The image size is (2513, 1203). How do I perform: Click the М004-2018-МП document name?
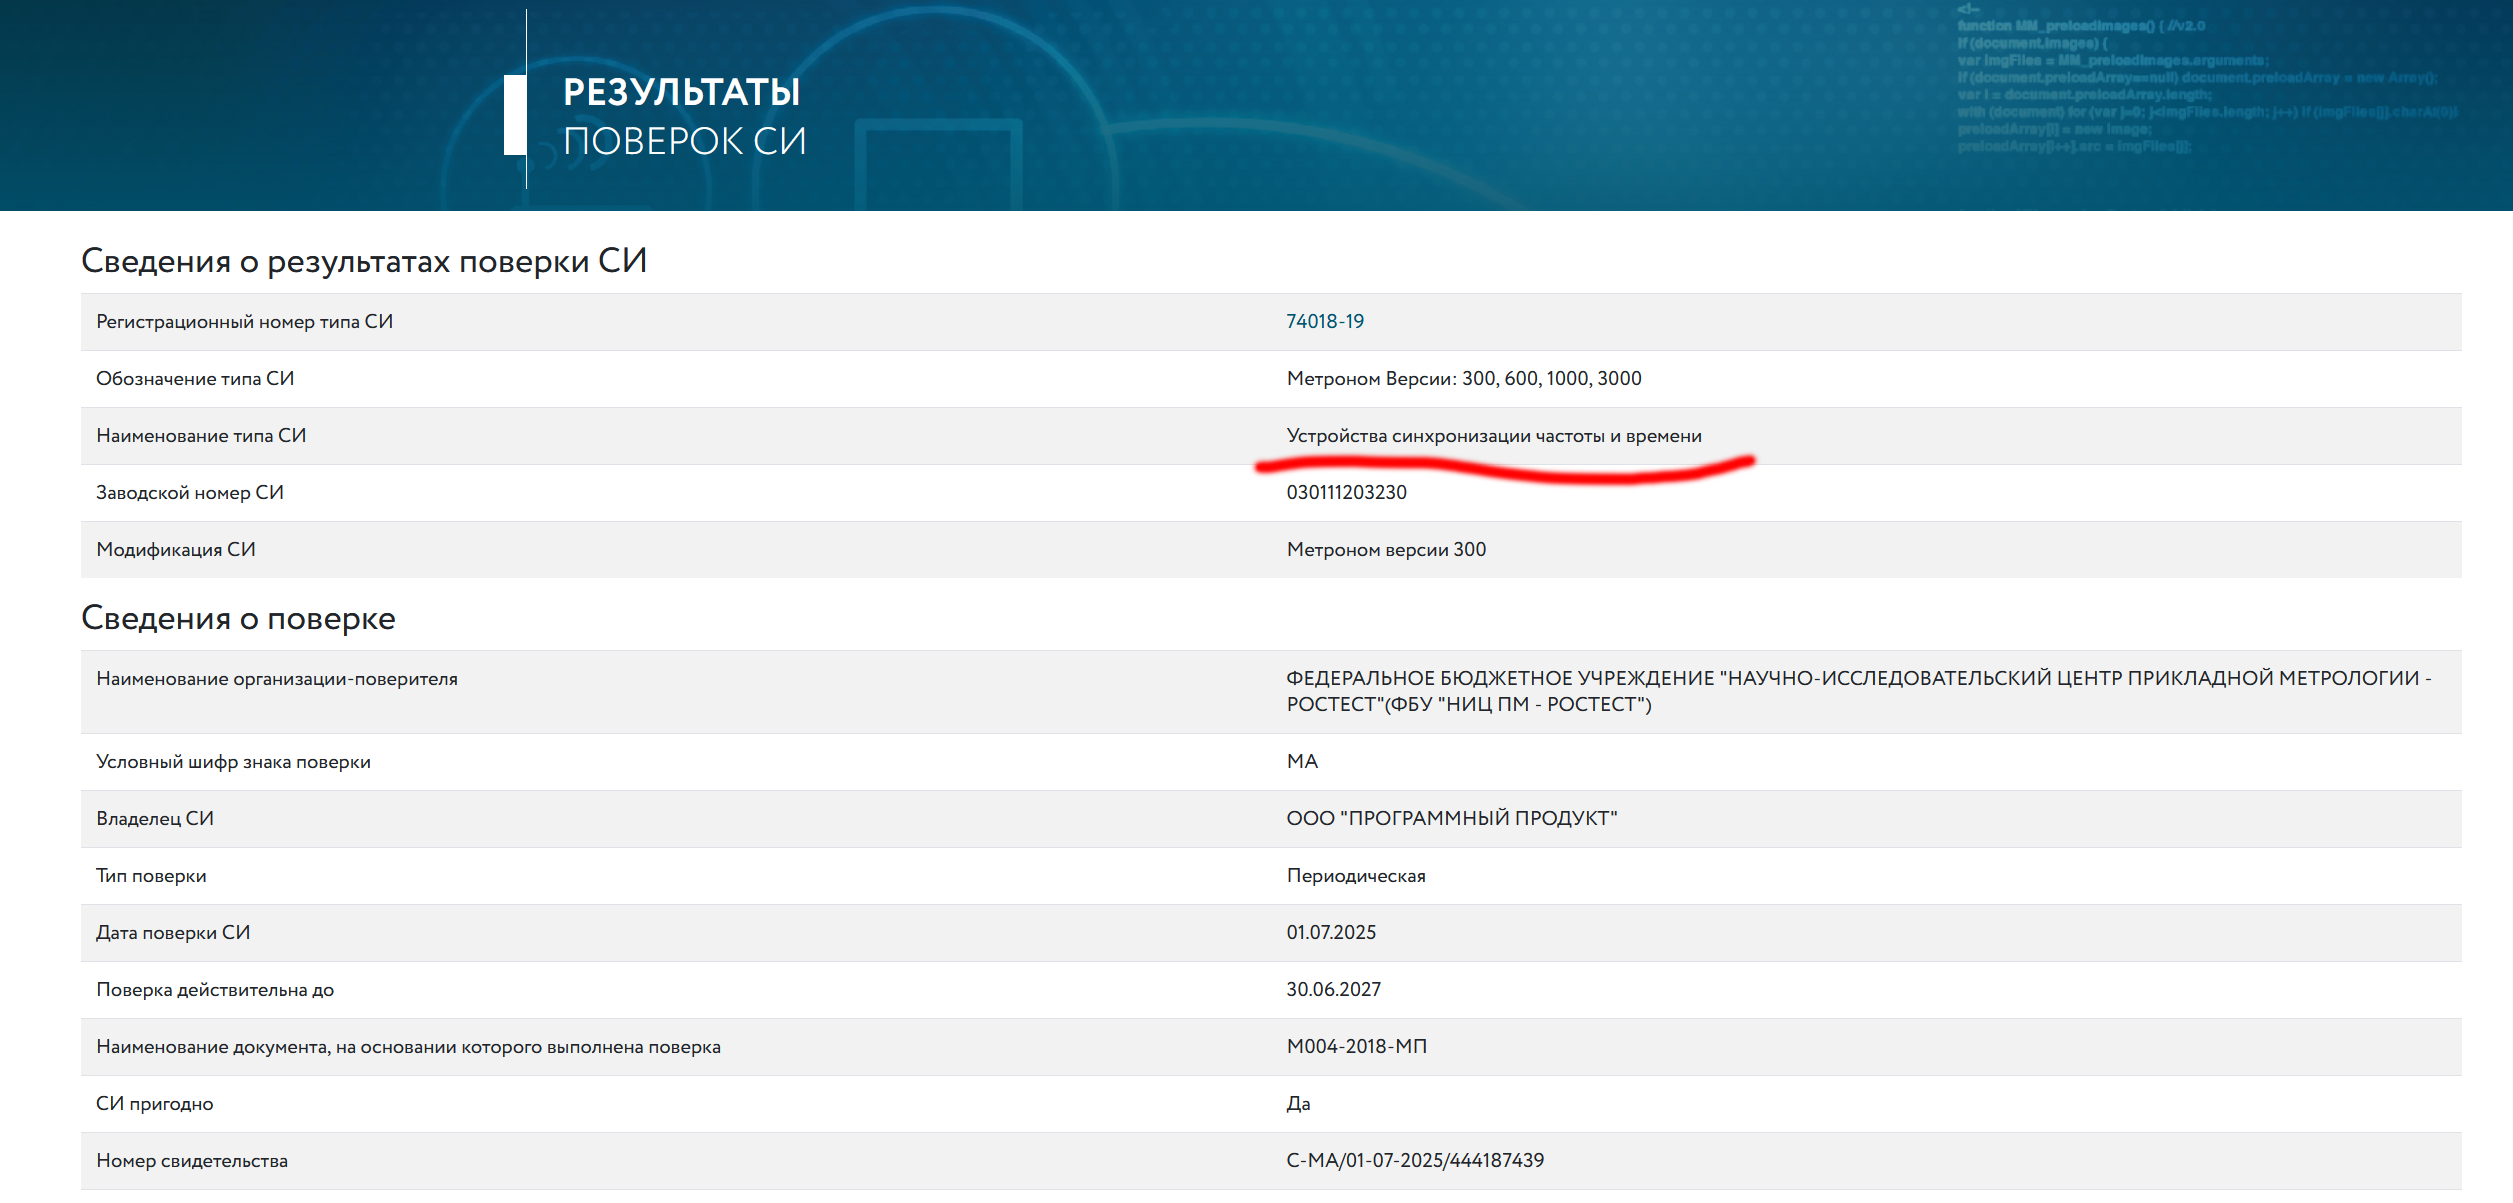point(1356,1046)
